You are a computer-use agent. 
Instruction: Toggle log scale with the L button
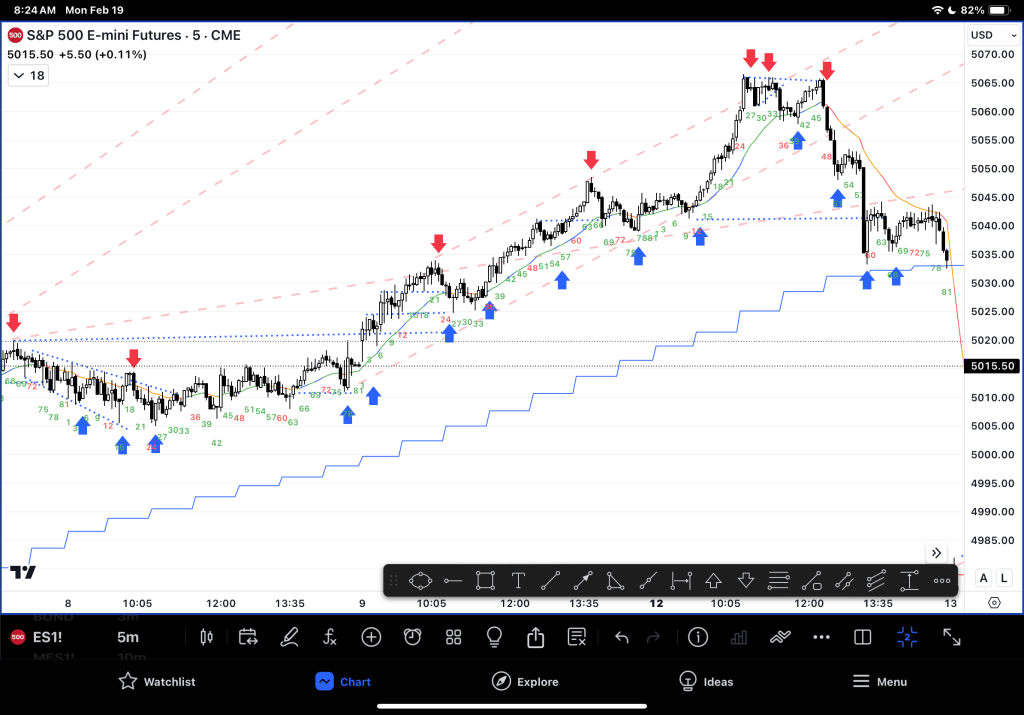click(x=1003, y=578)
